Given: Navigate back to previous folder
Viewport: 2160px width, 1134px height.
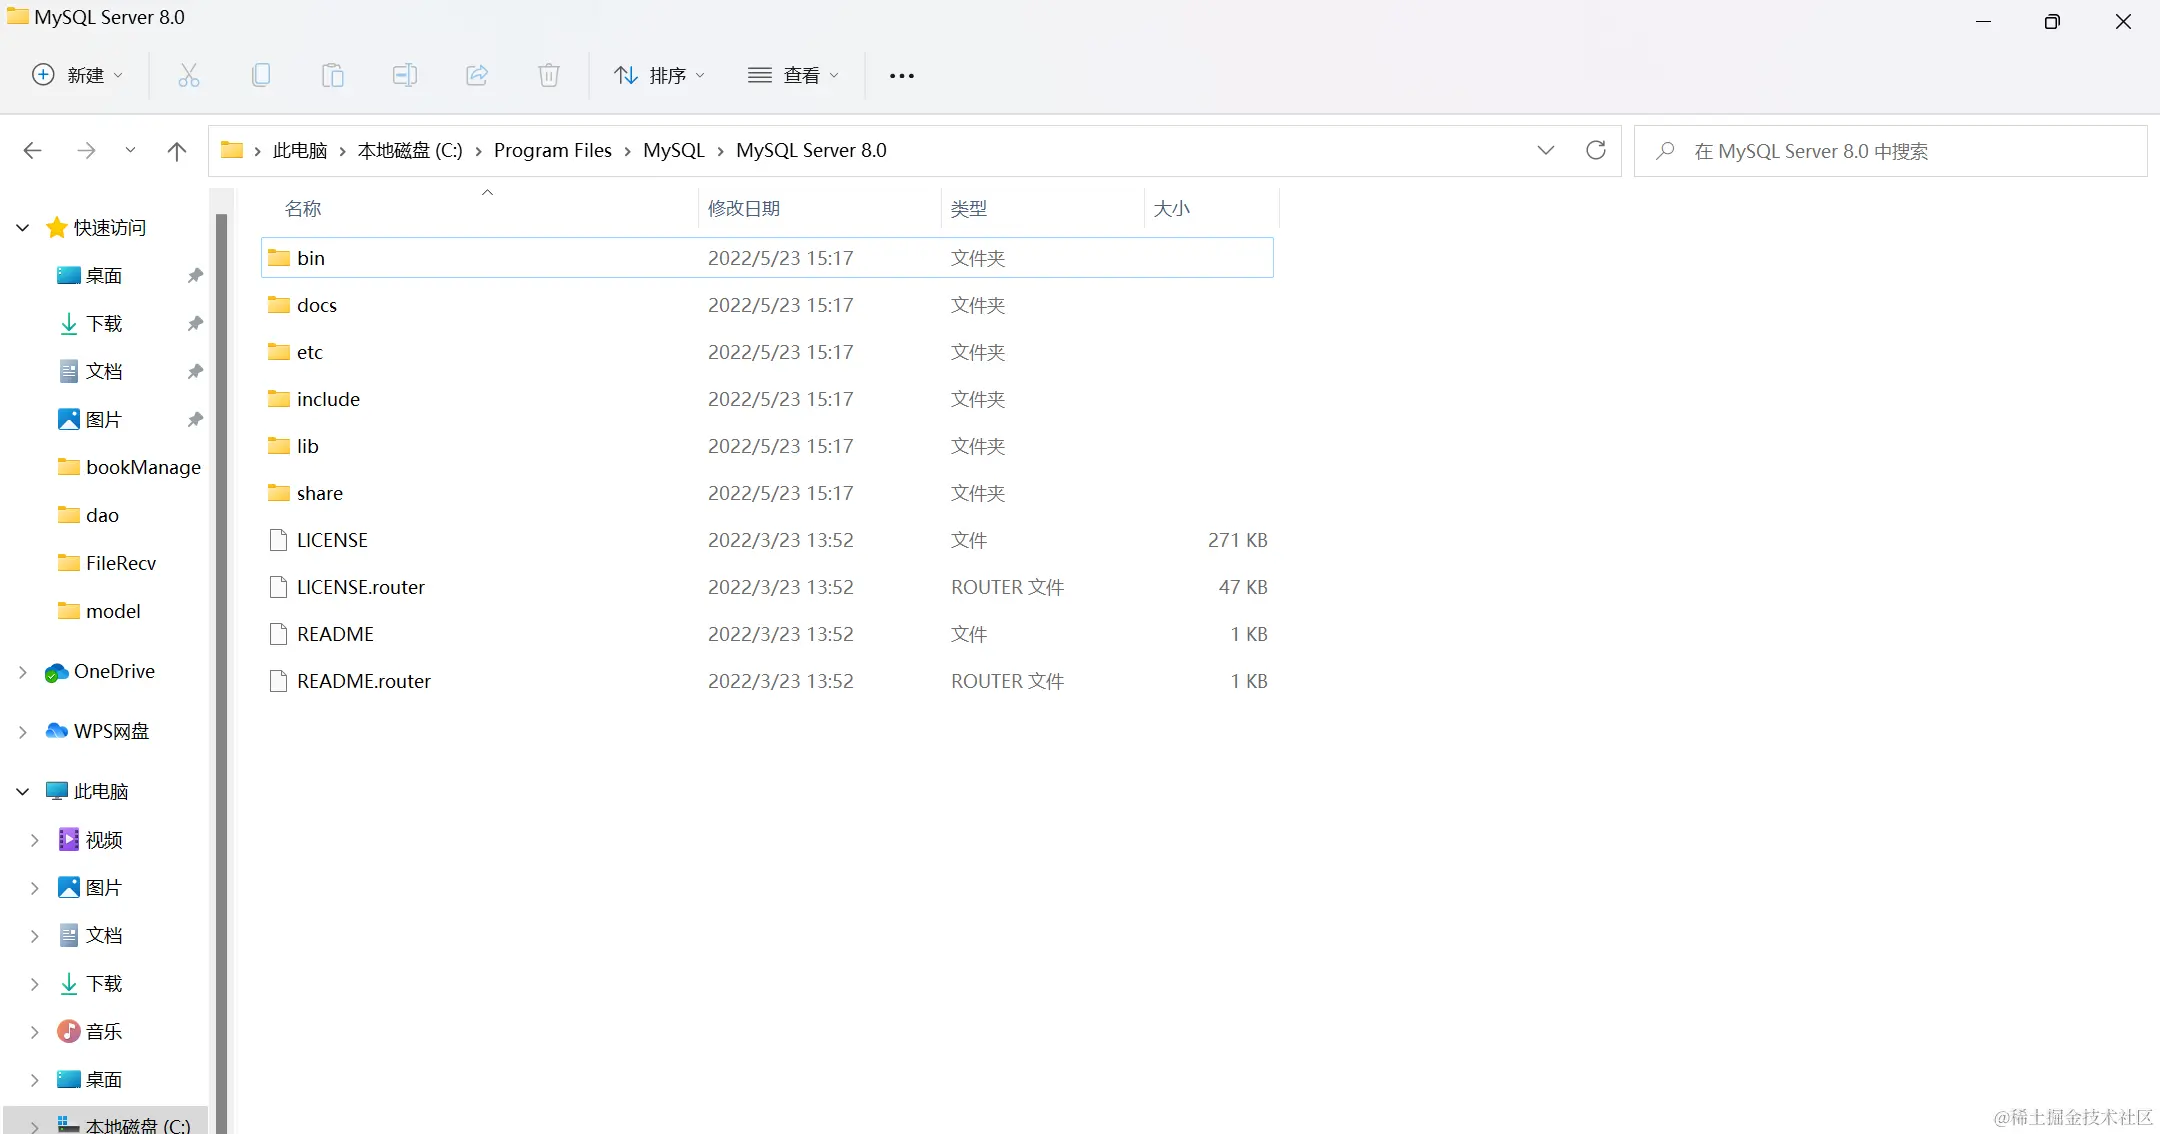Looking at the screenshot, I should (x=33, y=151).
